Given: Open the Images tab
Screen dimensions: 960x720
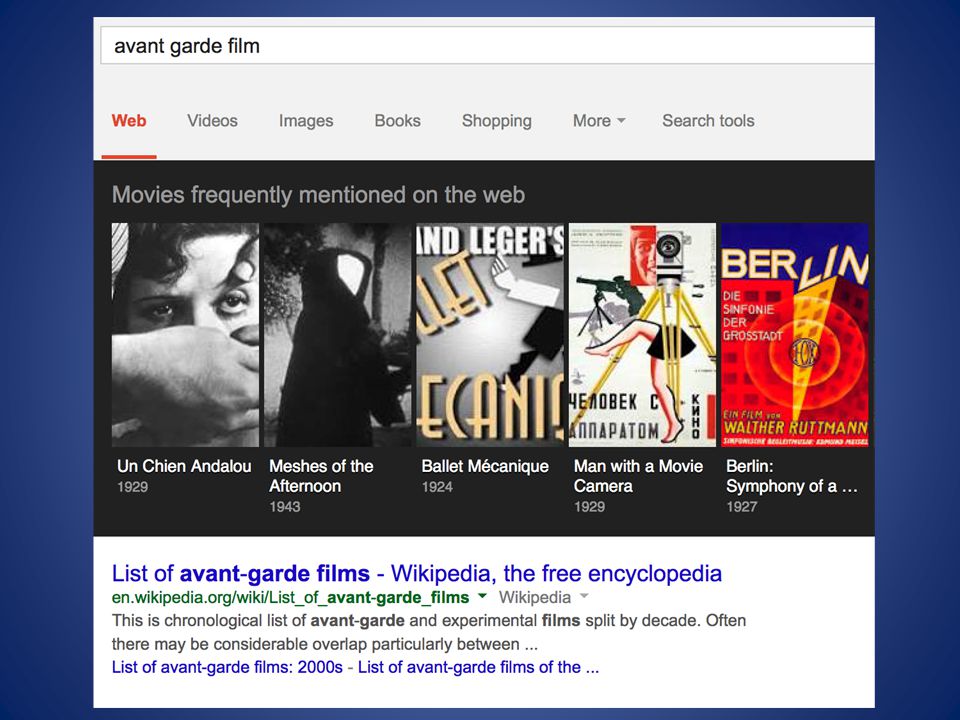Looking at the screenshot, I should click(306, 121).
